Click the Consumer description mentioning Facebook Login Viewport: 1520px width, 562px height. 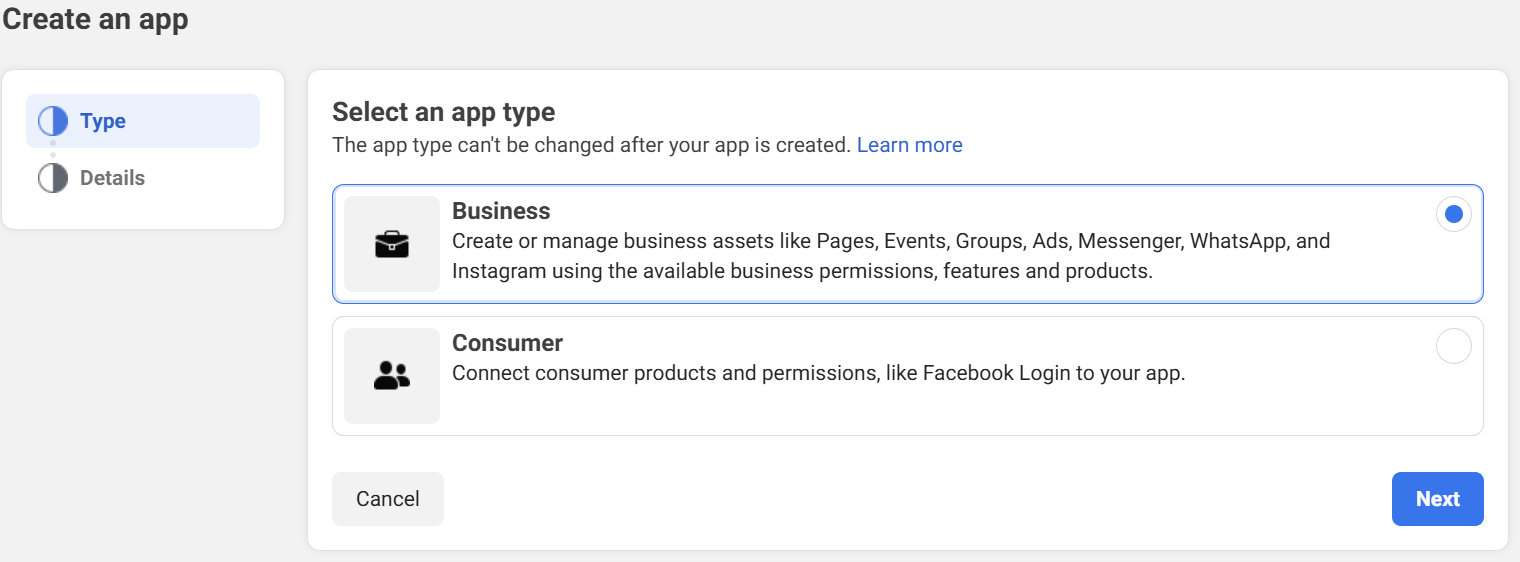(x=818, y=374)
